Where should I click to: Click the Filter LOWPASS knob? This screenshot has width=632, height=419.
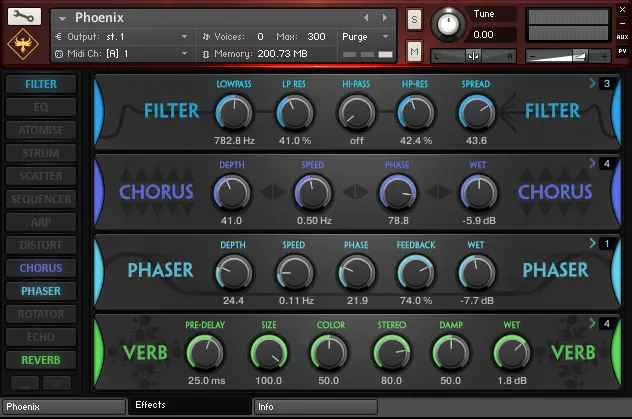click(x=234, y=113)
